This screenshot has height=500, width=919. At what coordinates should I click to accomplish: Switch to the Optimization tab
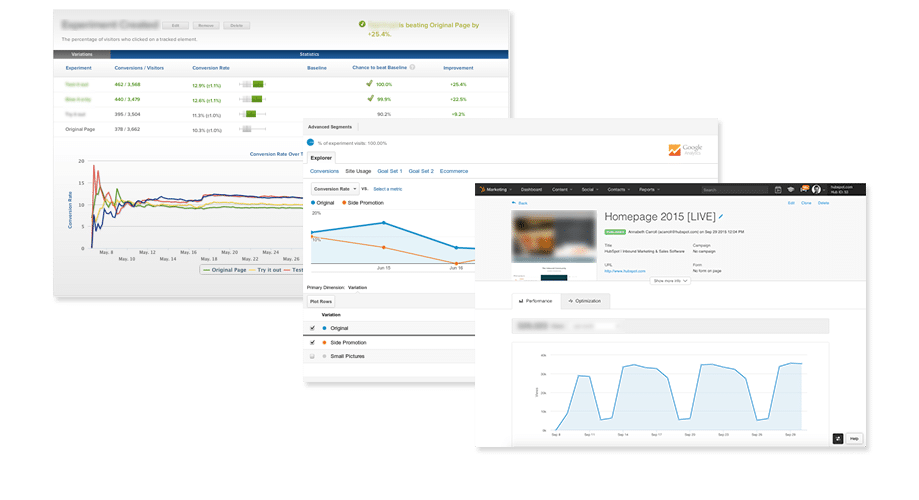tap(585, 301)
